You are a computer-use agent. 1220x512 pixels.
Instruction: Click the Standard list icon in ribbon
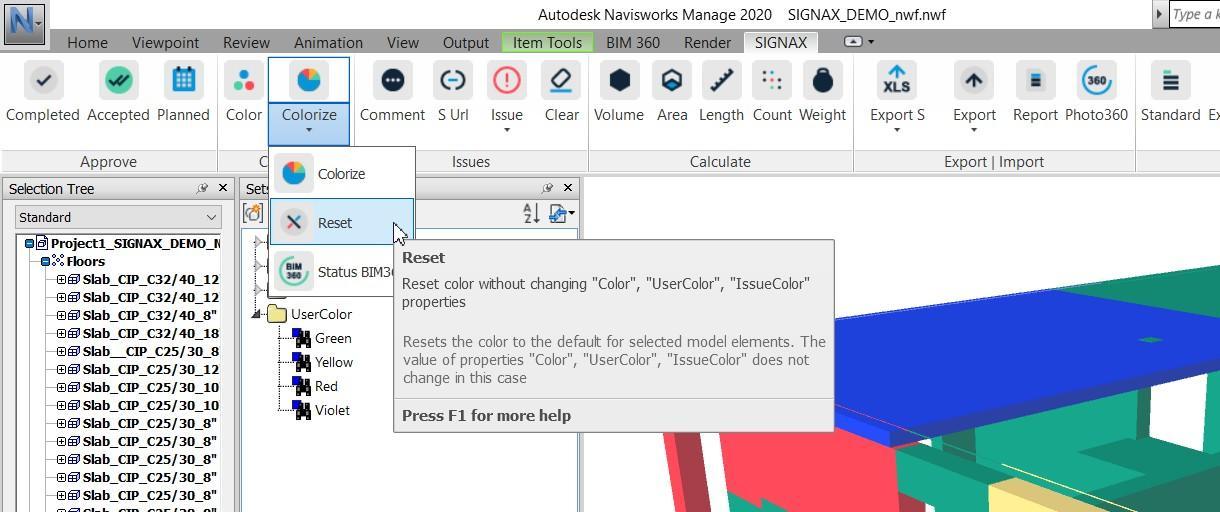click(1170, 80)
